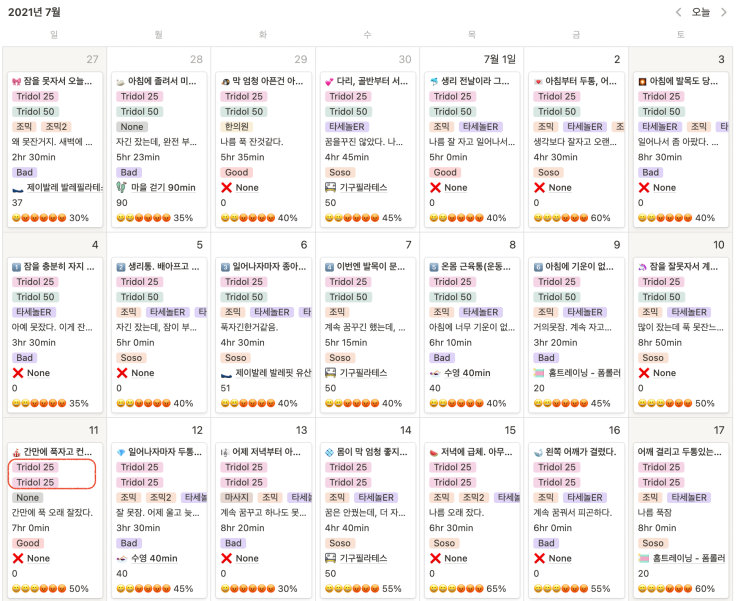
Task: Click the 타세놀ER tag on July 4 card
Action: click(x=34, y=312)
